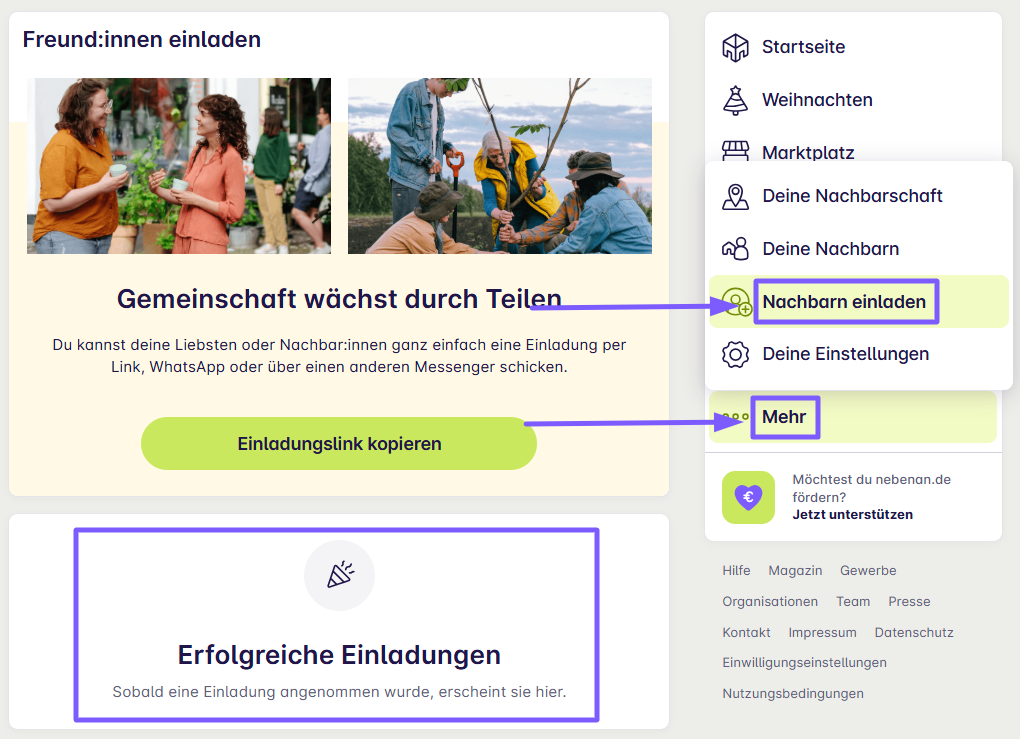The width and height of the screenshot is (1020, 739).
Task: Select Nachbarn einladen menu entry
Action: [859, 302]
